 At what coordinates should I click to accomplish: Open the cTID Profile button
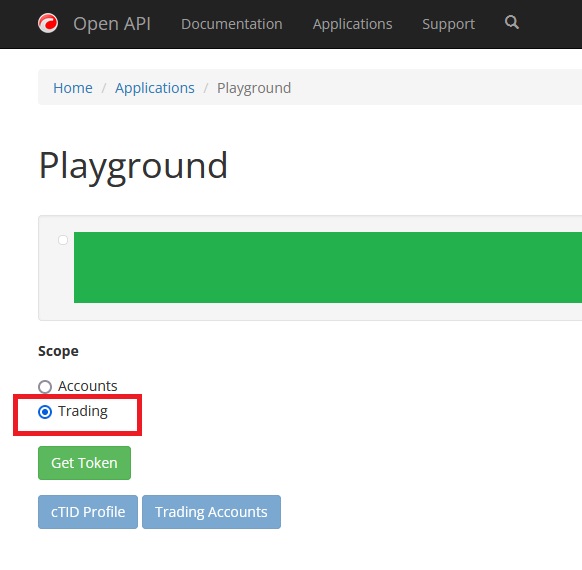(x=88, y=512)
